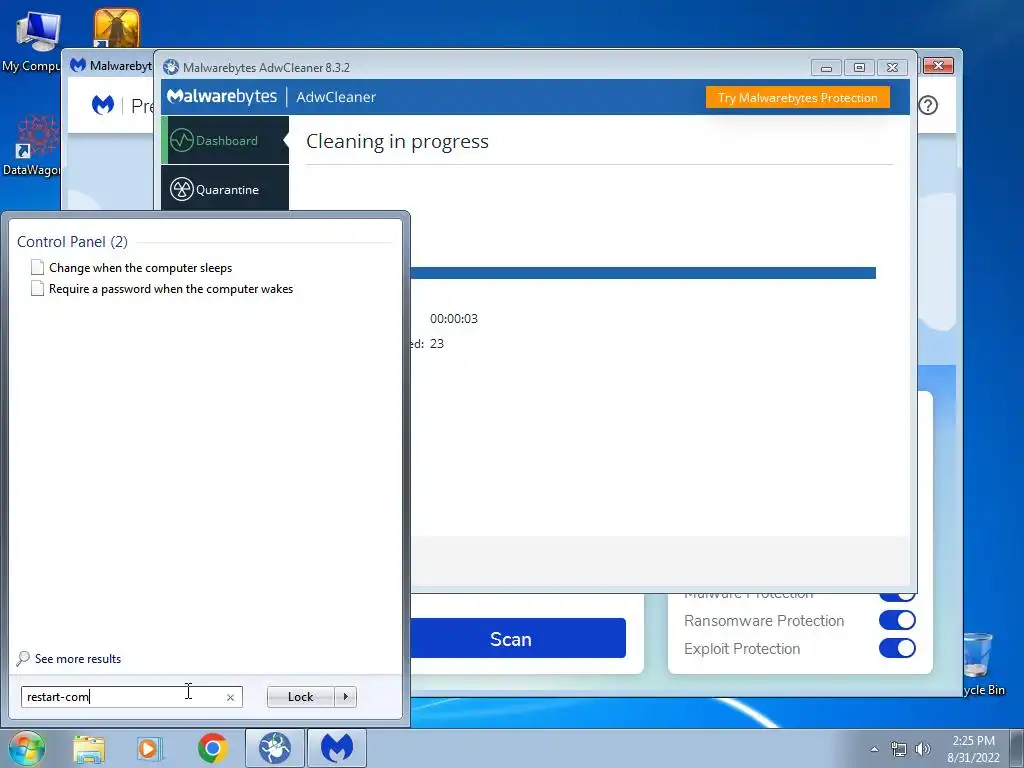The image size is (1024, 768).
Task: Click the document icon beside Change when the computer sleeps
Action: (x=37, y=267)
